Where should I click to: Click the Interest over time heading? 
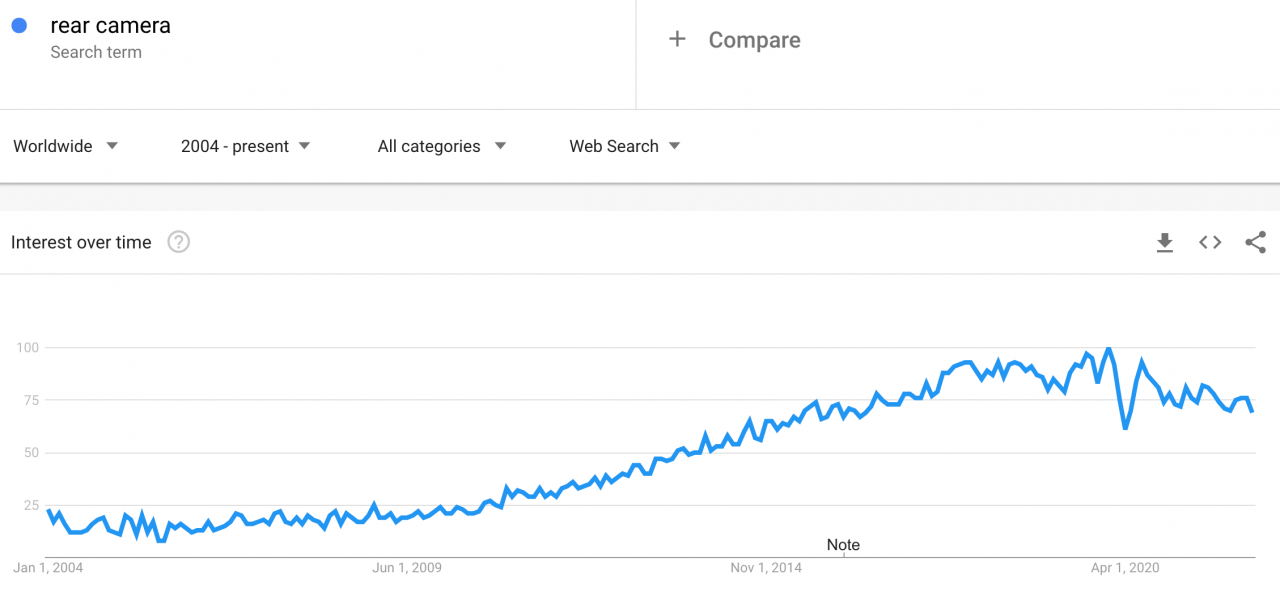[81, 242]
